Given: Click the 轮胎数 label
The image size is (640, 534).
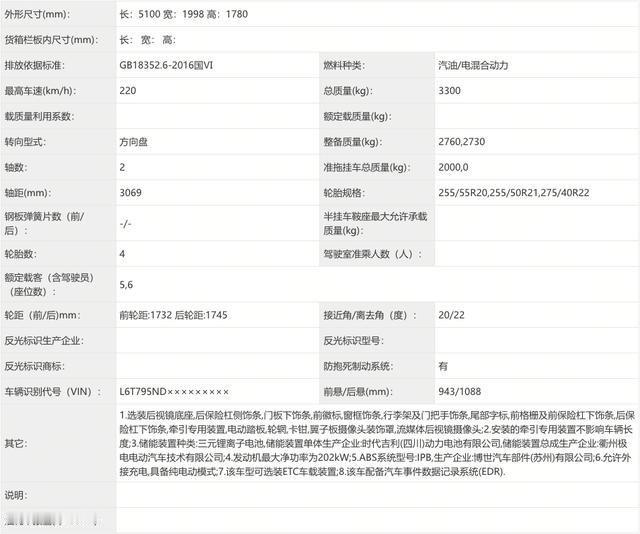Looking at the screenshot, I should (20, 254).
